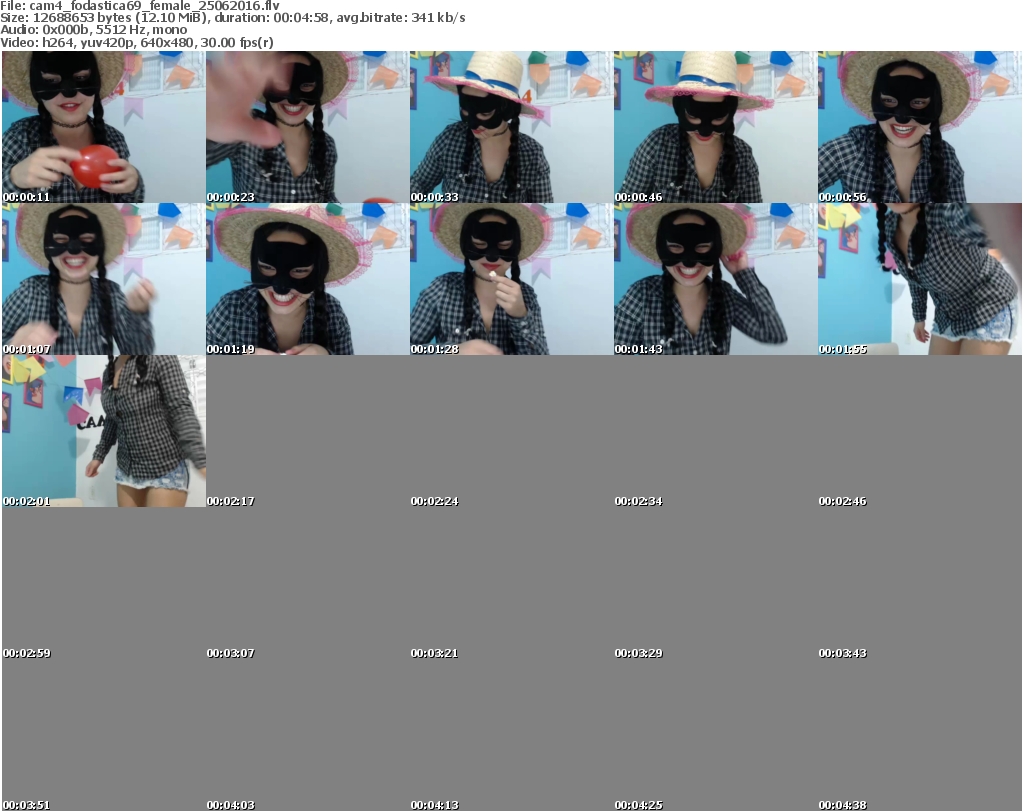Image resolution: width=1024 pixels, height=811 pixels.
Task: Click the 'Size: 12688653 bytes' info line
Action: click(x=232, y=18)
